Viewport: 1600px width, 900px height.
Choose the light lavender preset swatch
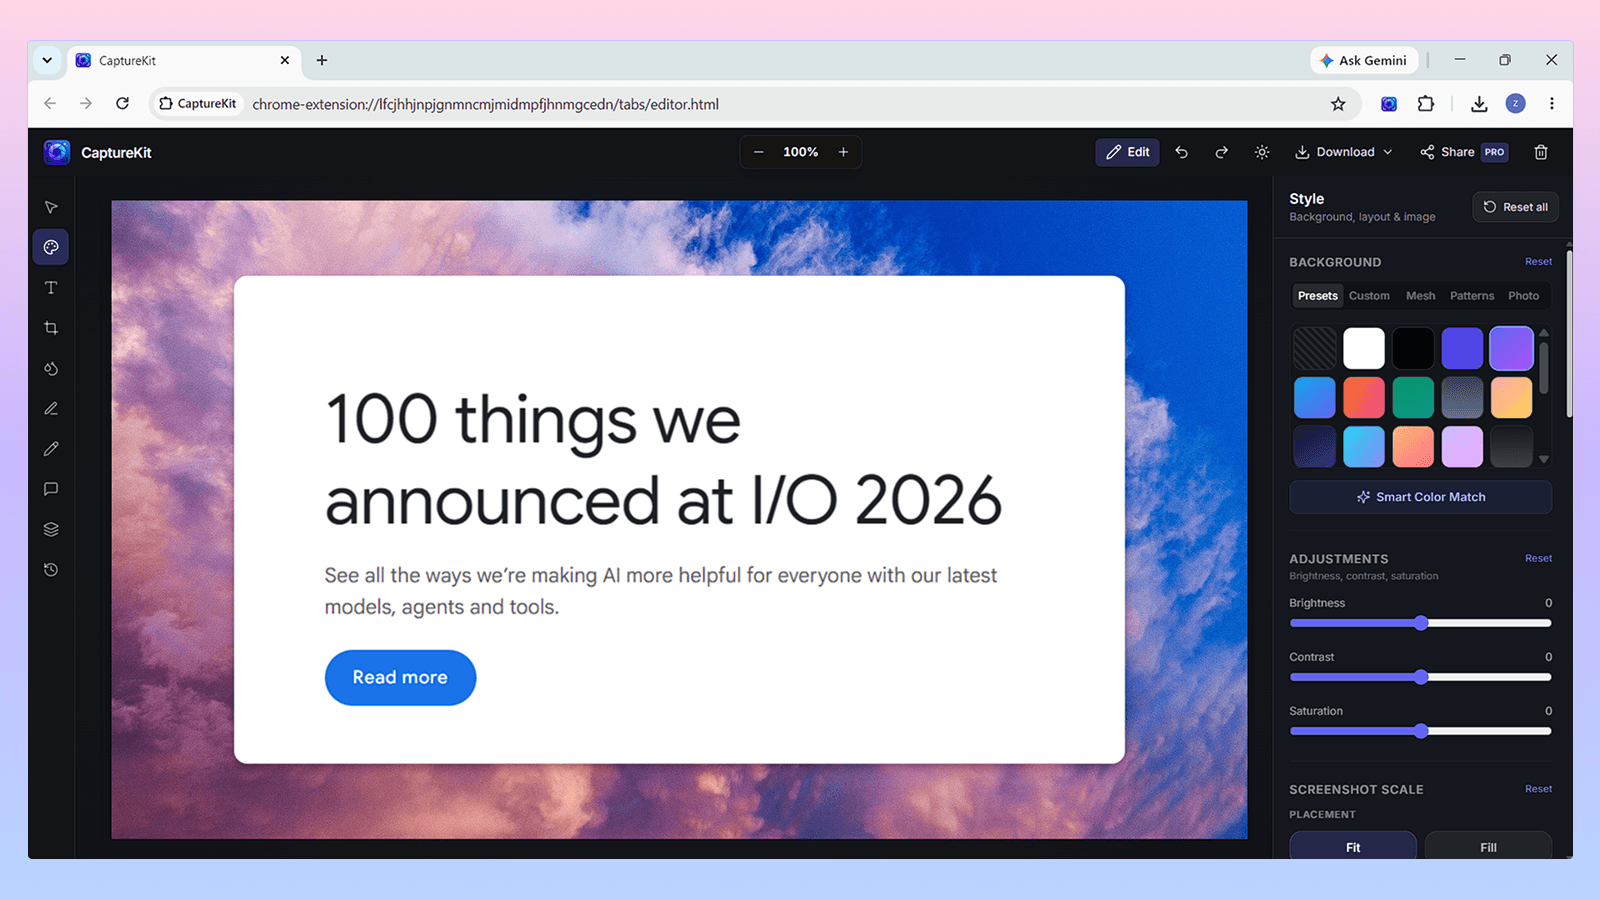tap(1462, 446)
